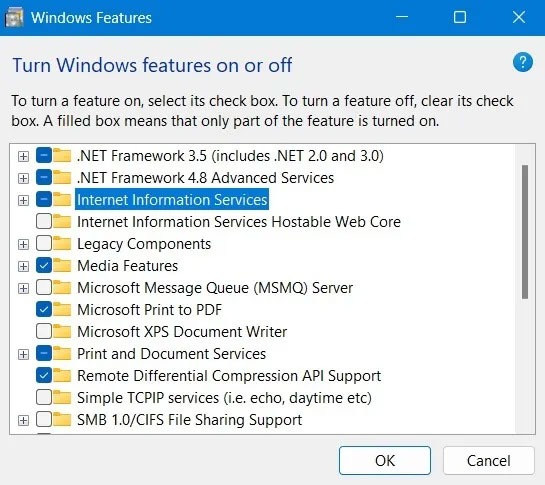Screen dimensions: 545x485
Task: Disable Remote Differential Compression API Support checkbox
Action: pyautogui.click(x=44, y=375)
